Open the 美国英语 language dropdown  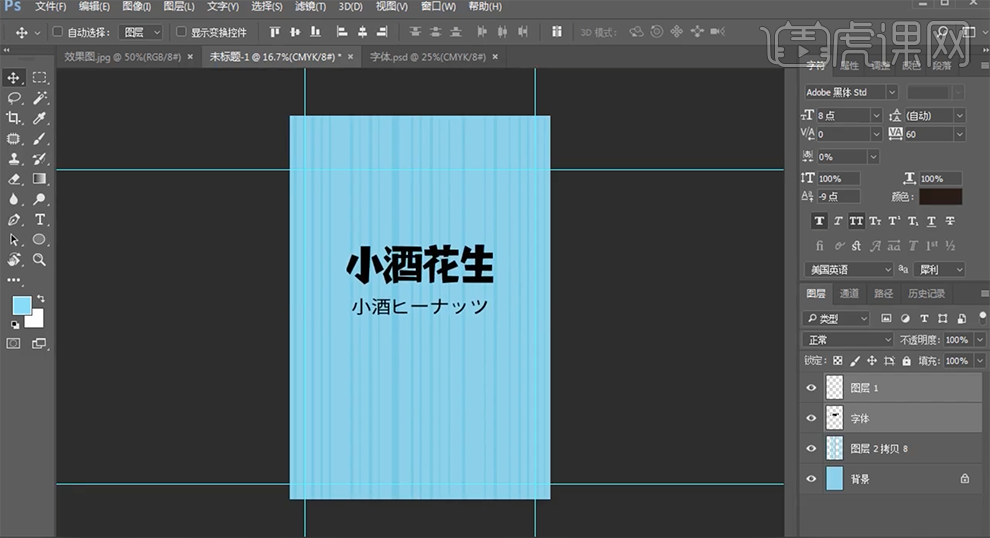(x=848, y=270)
